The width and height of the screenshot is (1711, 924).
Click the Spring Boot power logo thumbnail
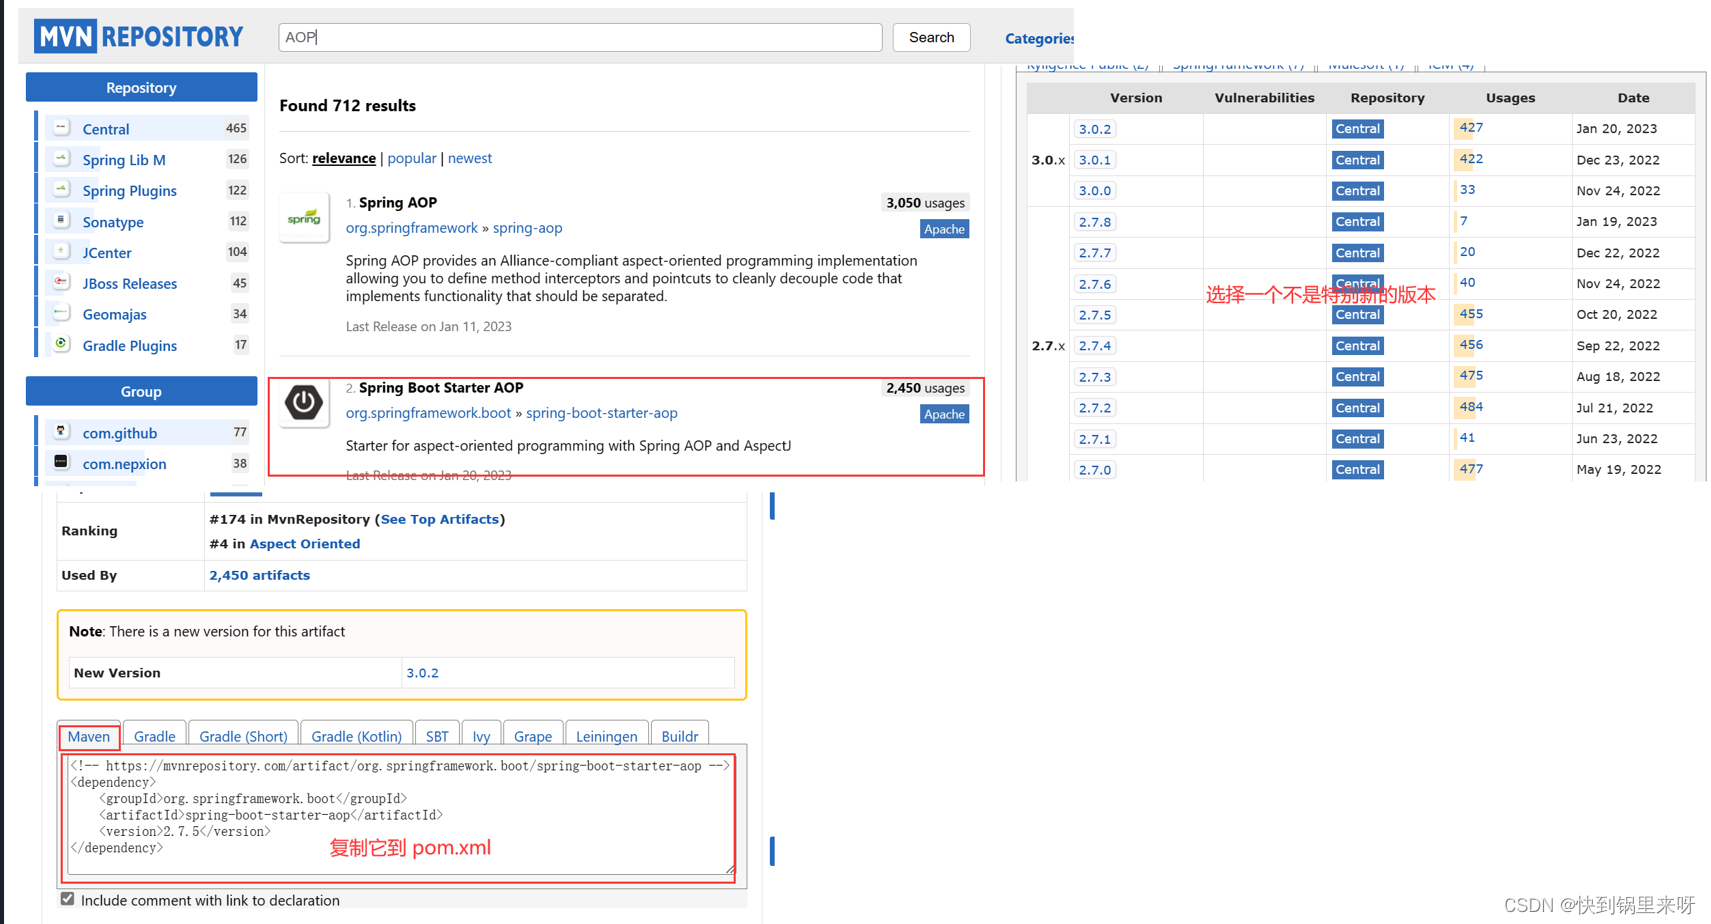[x=304, y=403]
